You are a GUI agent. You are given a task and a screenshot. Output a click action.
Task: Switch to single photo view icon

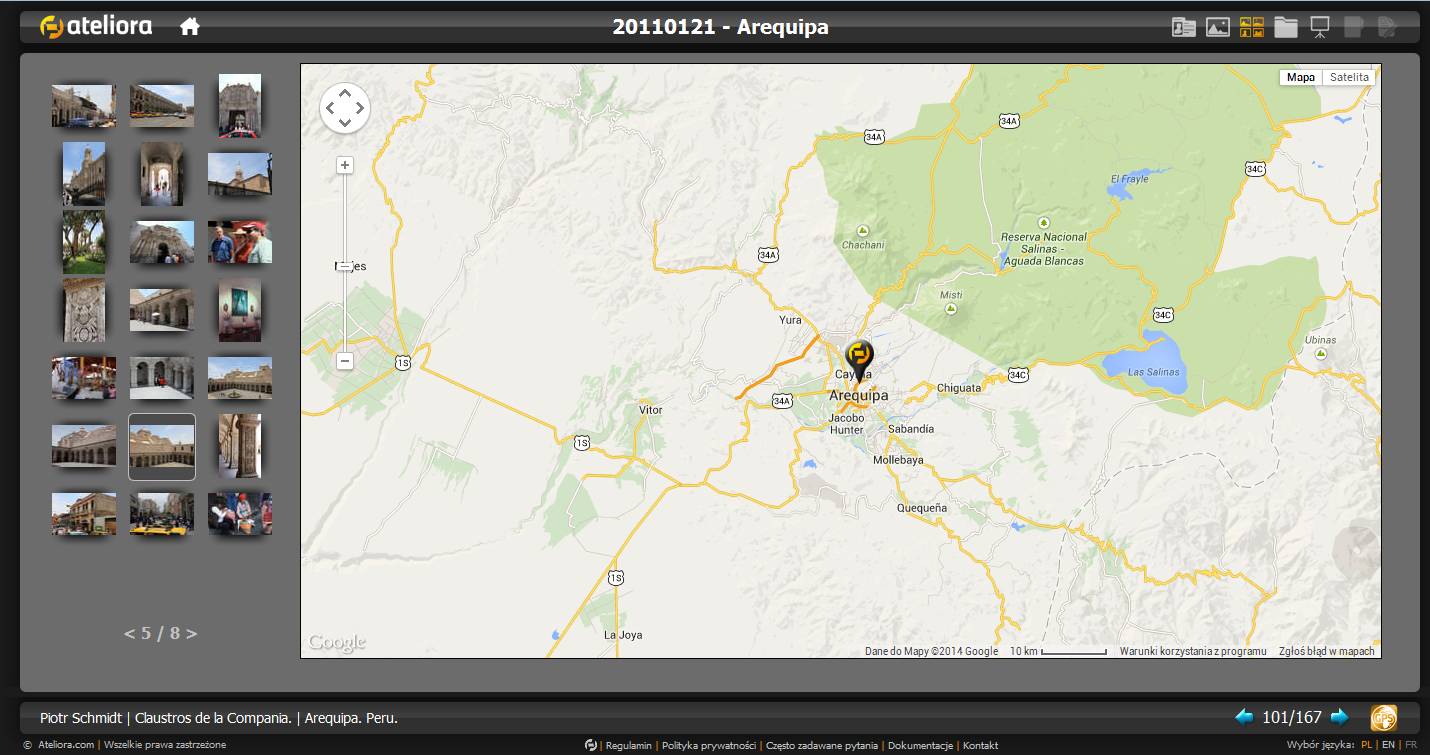coord(1218,27)
